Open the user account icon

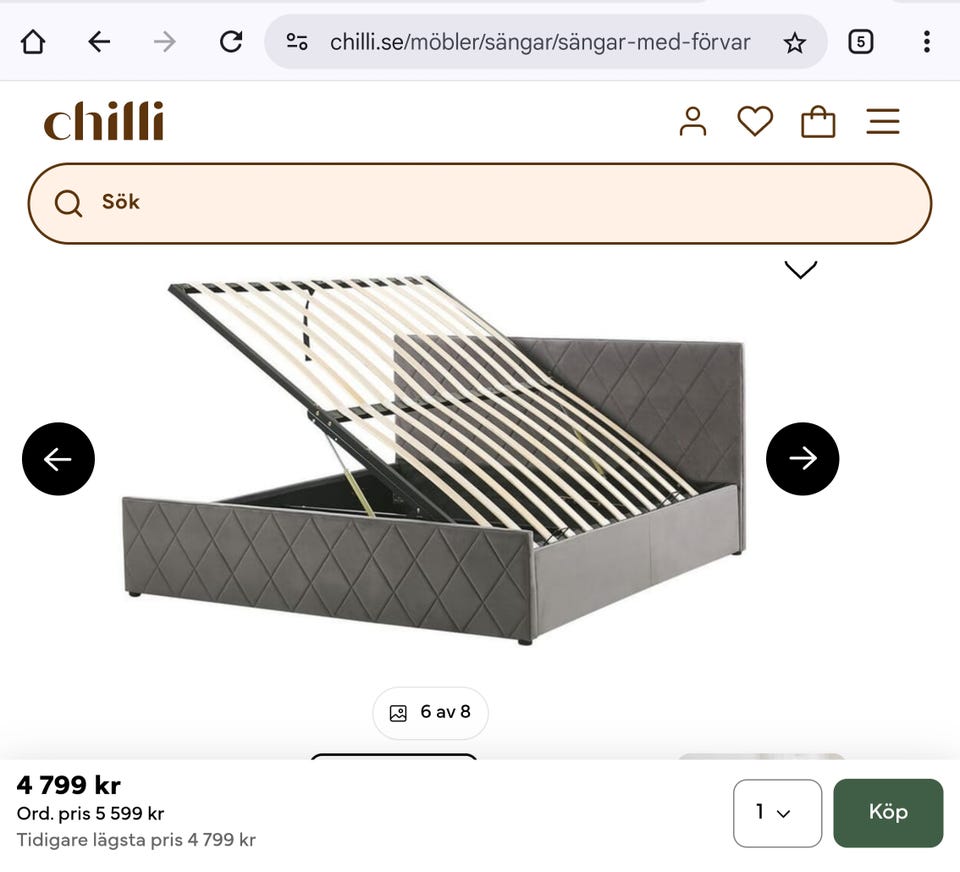click(x=692, y=121)
